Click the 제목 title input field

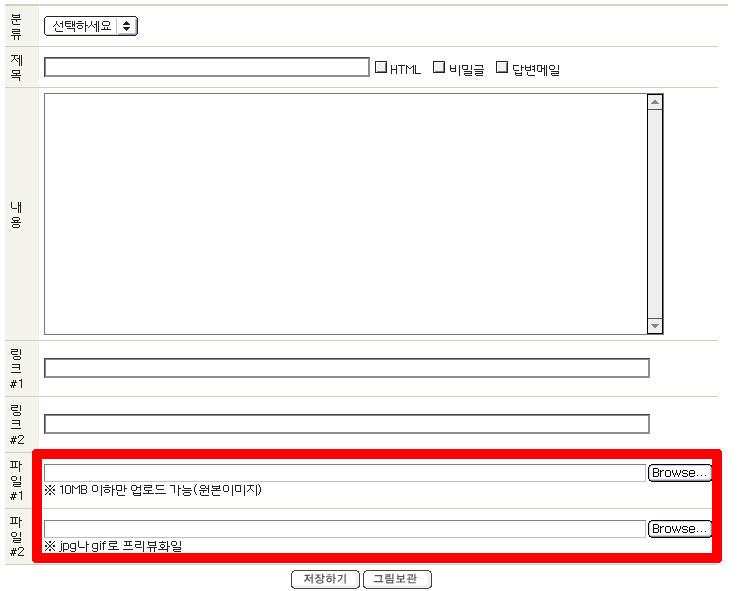(x=207, y=67)
